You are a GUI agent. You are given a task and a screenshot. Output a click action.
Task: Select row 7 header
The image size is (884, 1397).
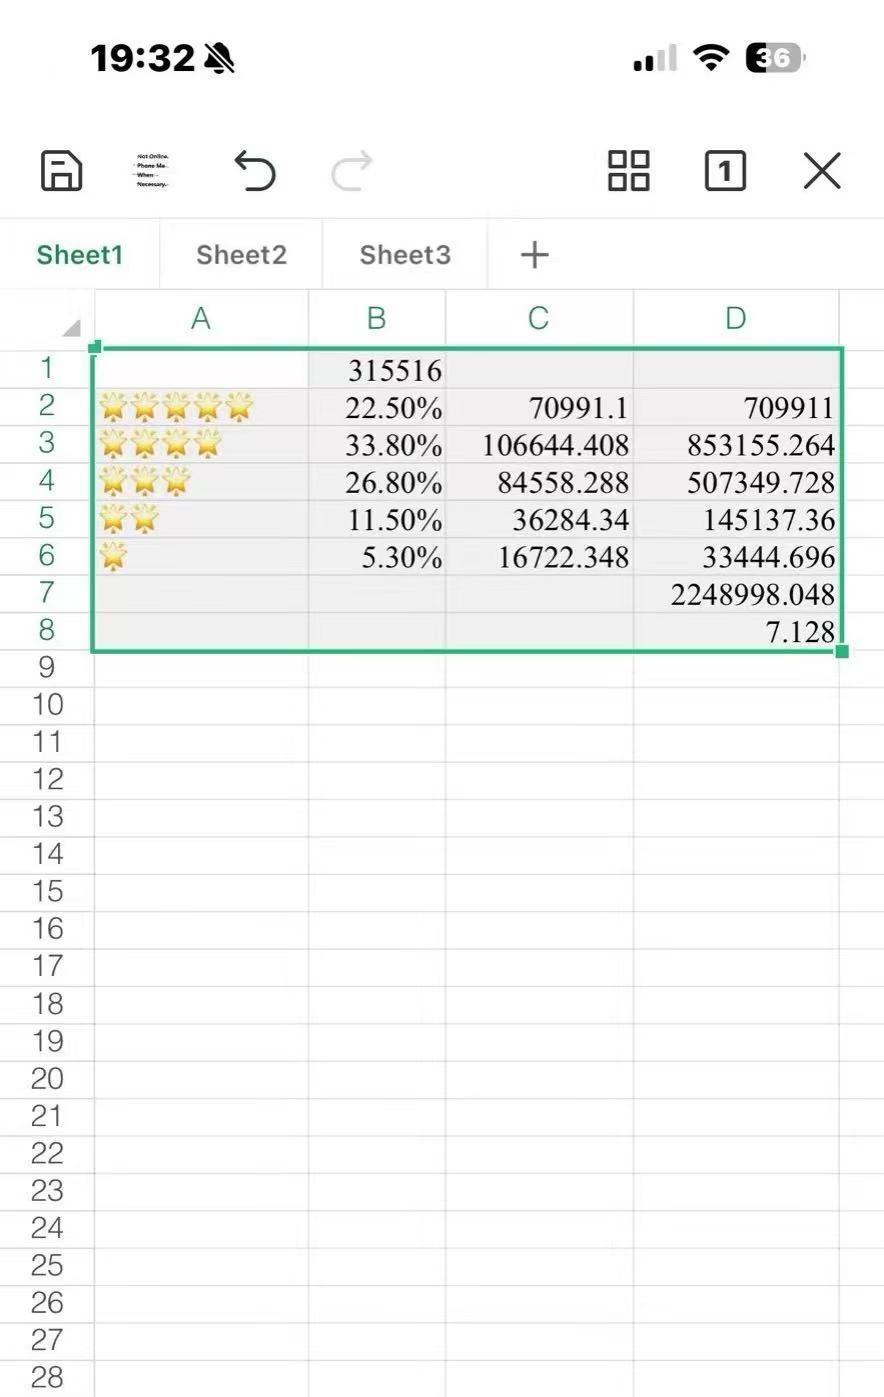coord(46,593)
